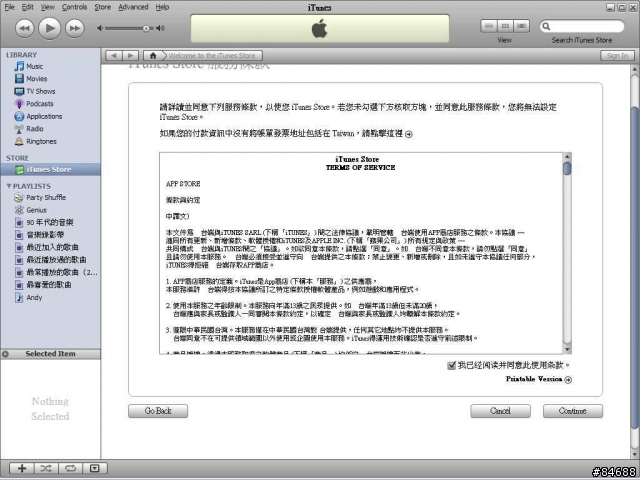
Task: Click the Search iTunes Store field
Action: 582,27
